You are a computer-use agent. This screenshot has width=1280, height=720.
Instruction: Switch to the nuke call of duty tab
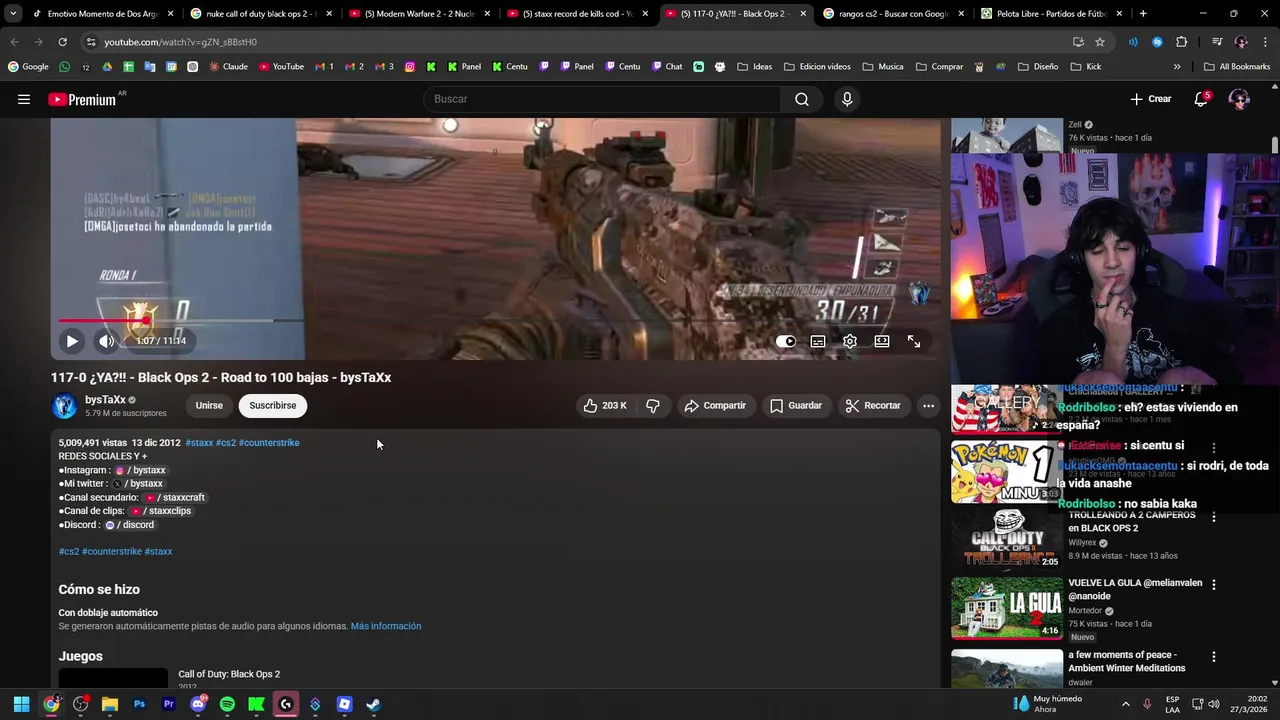click(x=260, y=14)
